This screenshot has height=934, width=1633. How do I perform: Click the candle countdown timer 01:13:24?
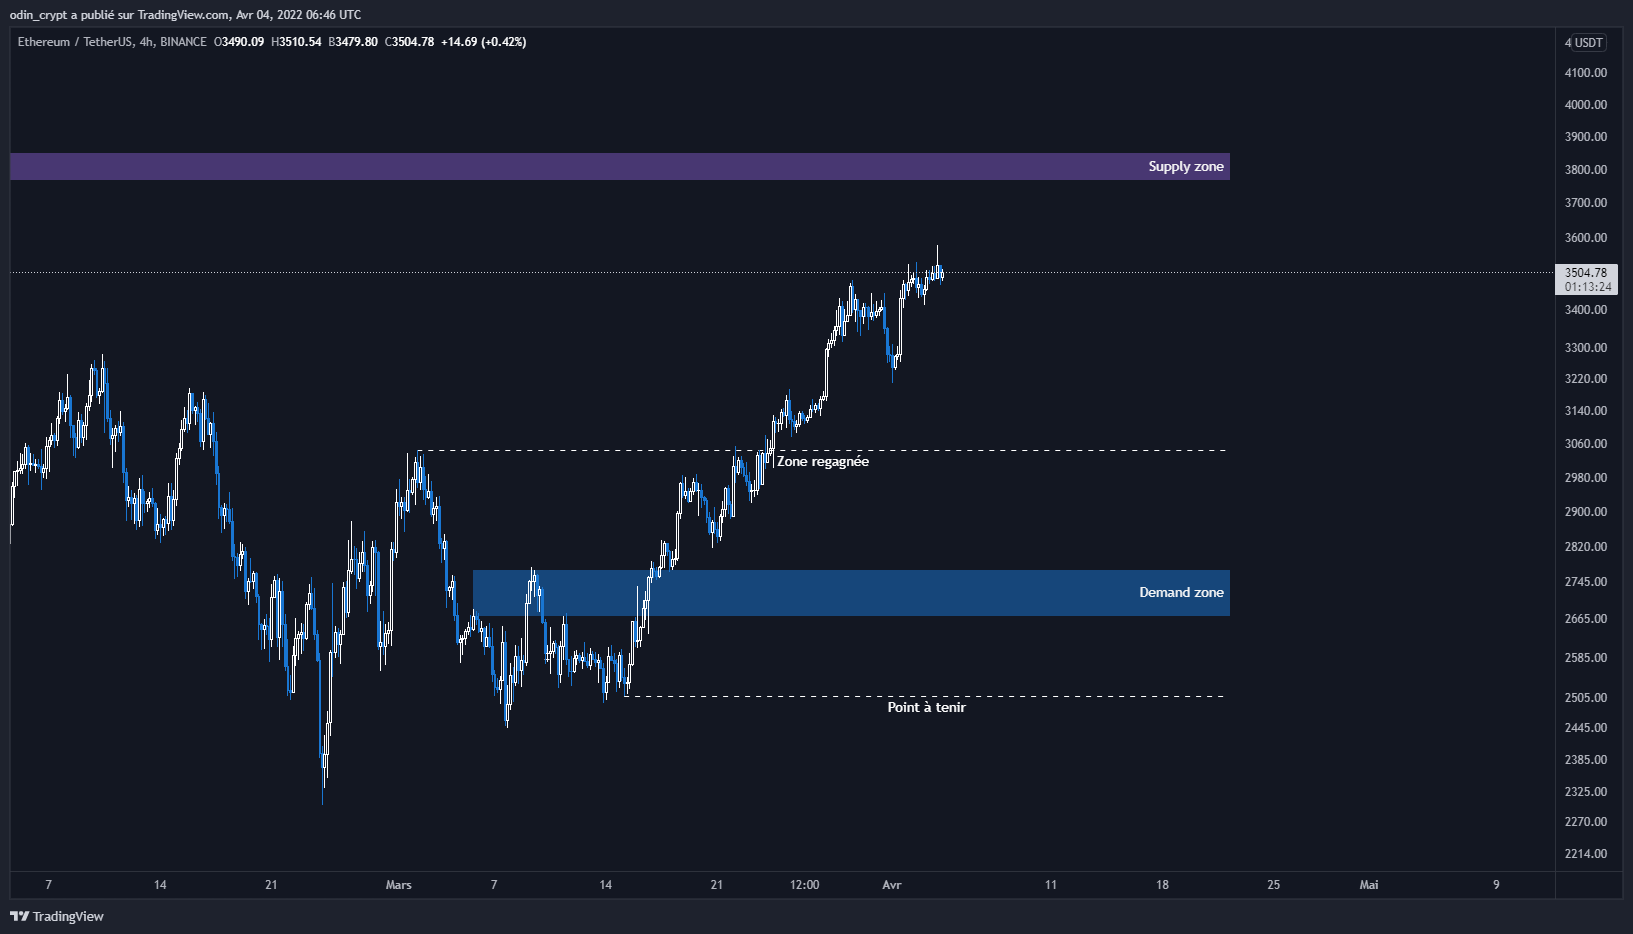point(1588,287)
